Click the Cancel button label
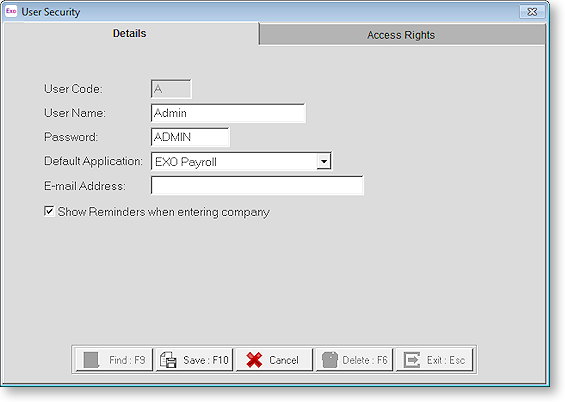565x402 pixels. coord(284,360)
